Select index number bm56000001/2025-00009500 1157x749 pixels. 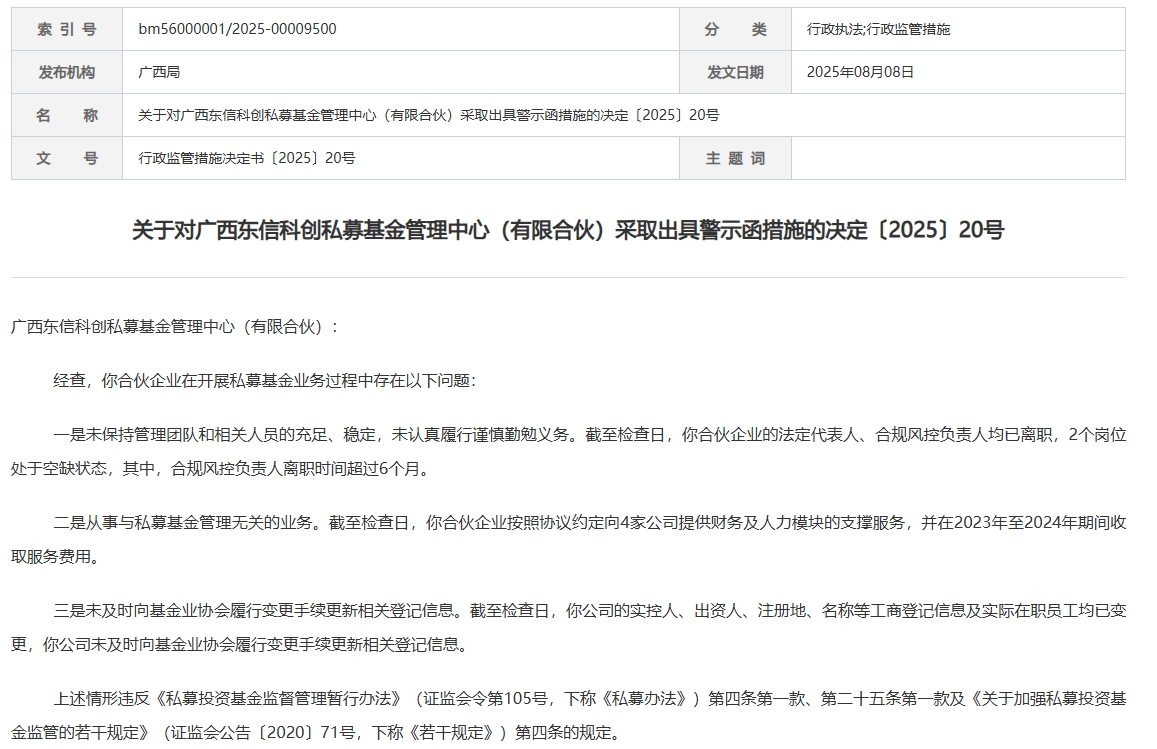(x=237, y=29)
